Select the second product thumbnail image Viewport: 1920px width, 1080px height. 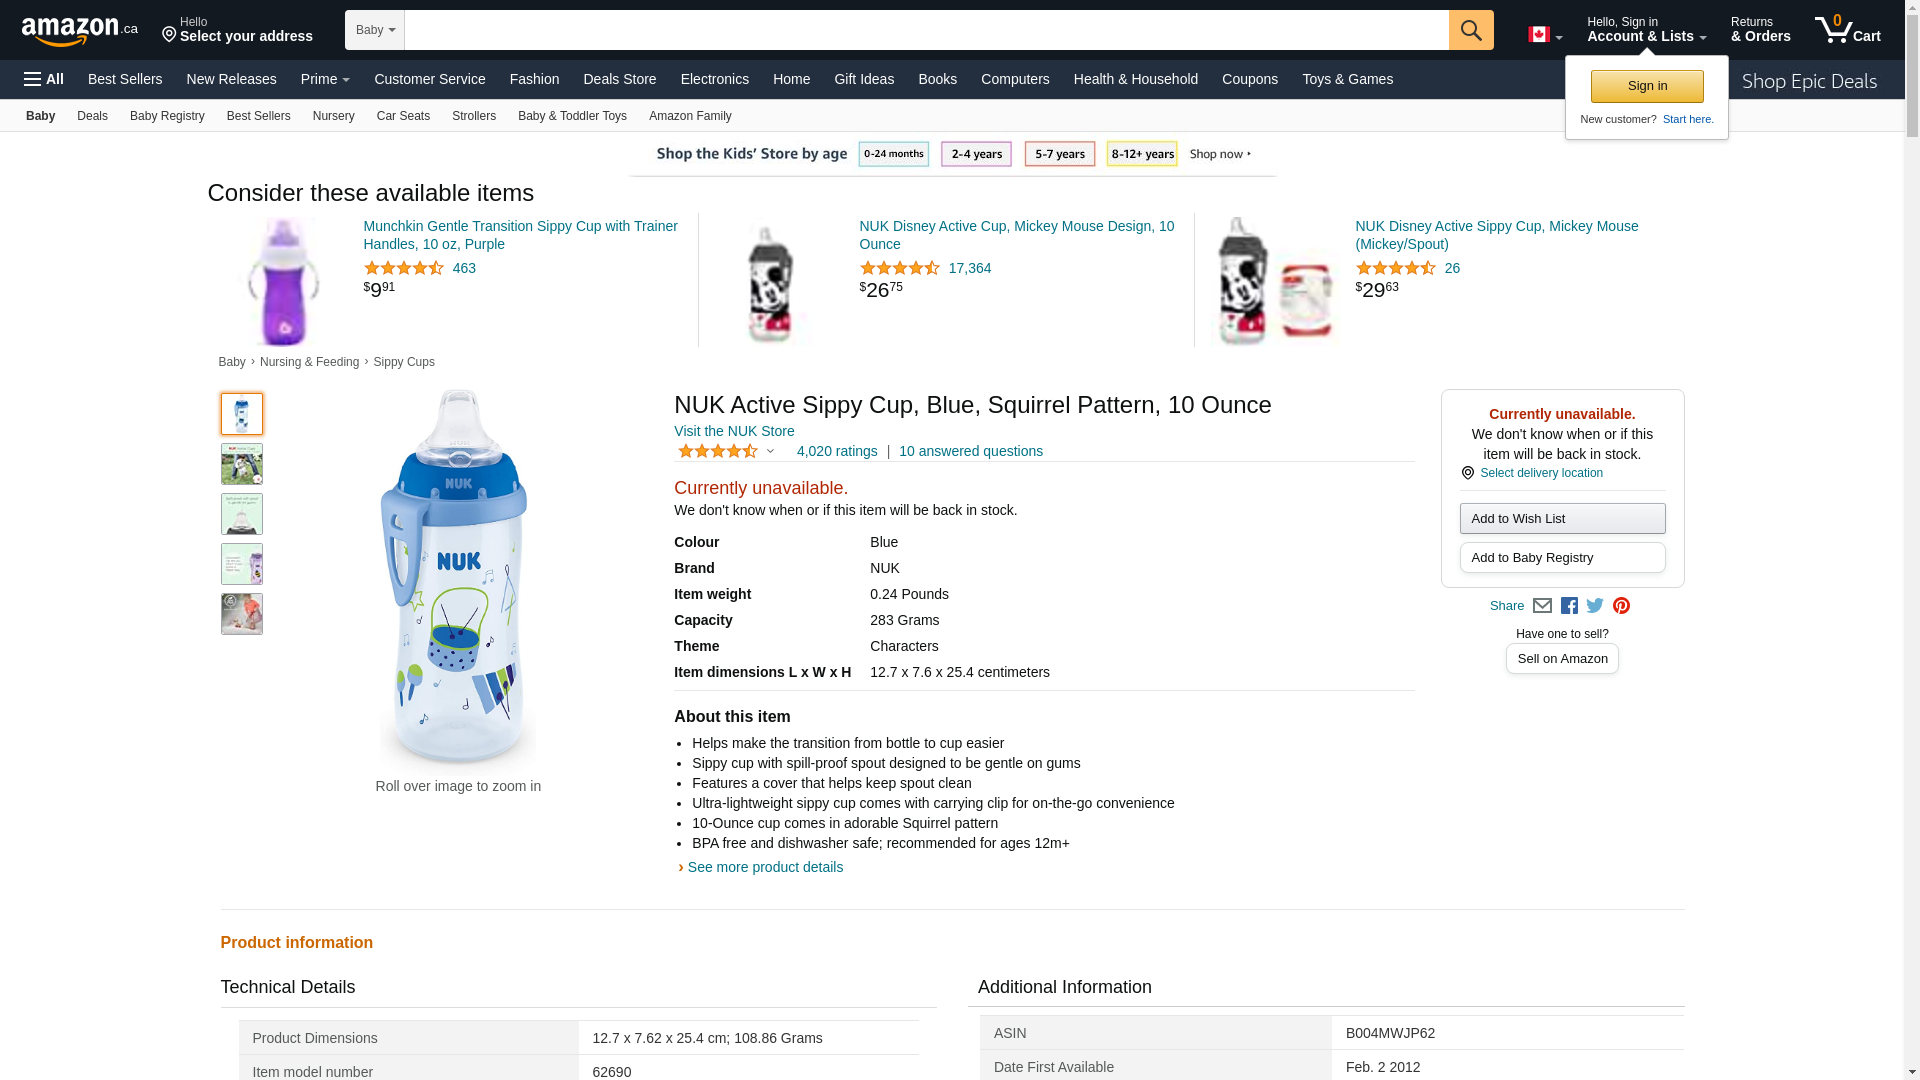click(x=242, y=464)
